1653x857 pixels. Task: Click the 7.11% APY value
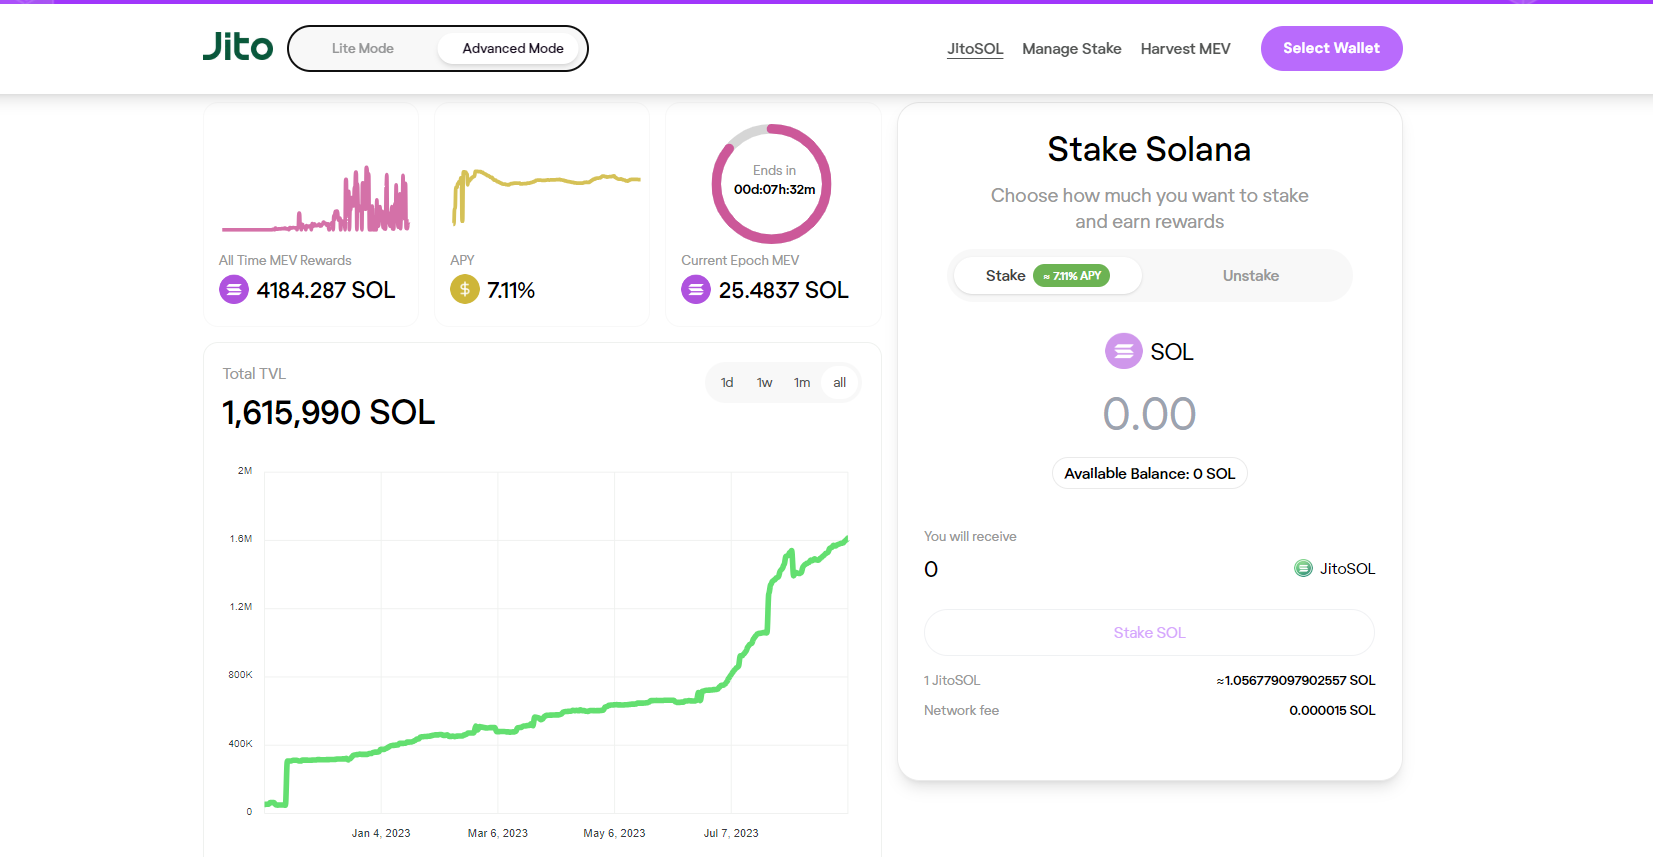511,290
